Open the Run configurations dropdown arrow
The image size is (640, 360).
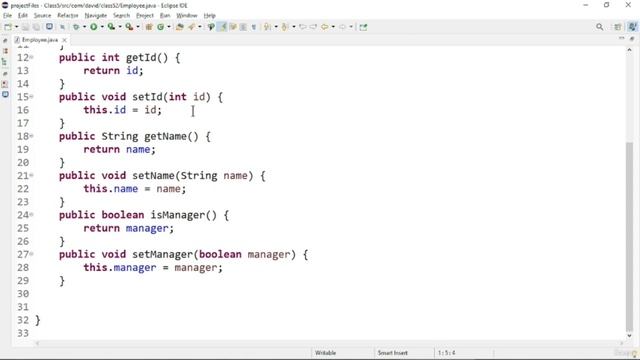tap(102, 27)
